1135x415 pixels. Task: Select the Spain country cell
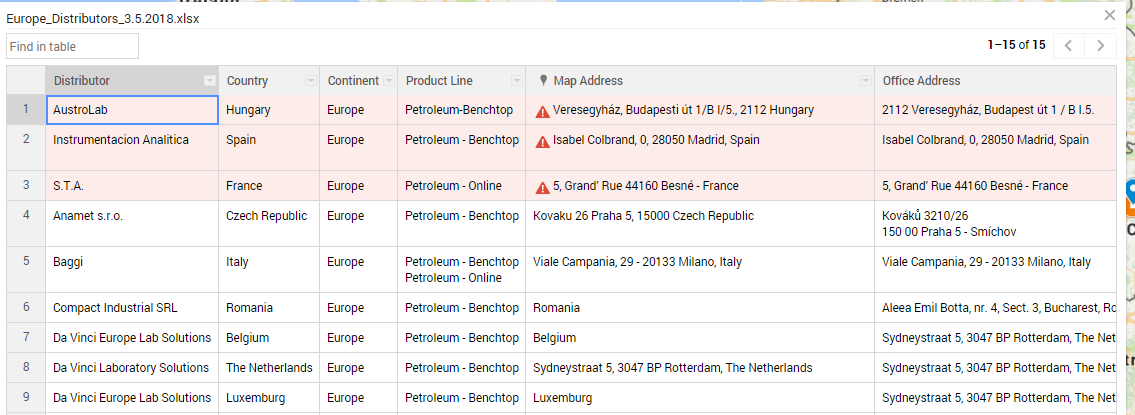tap(269, 148)
